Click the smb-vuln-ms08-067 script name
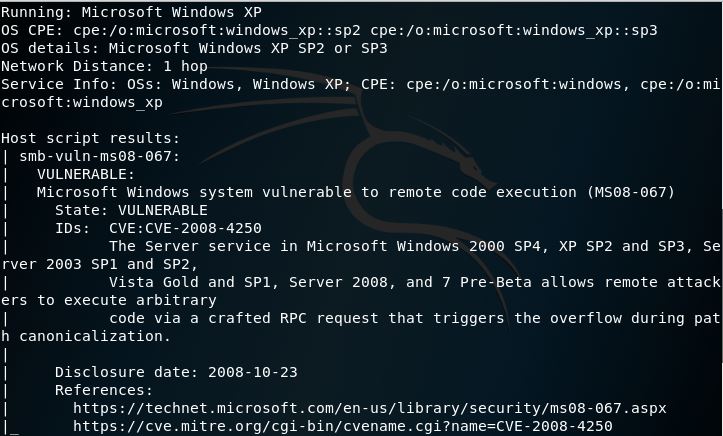The width and height of the screenshot is (723, 436). [x=98, y=156]
